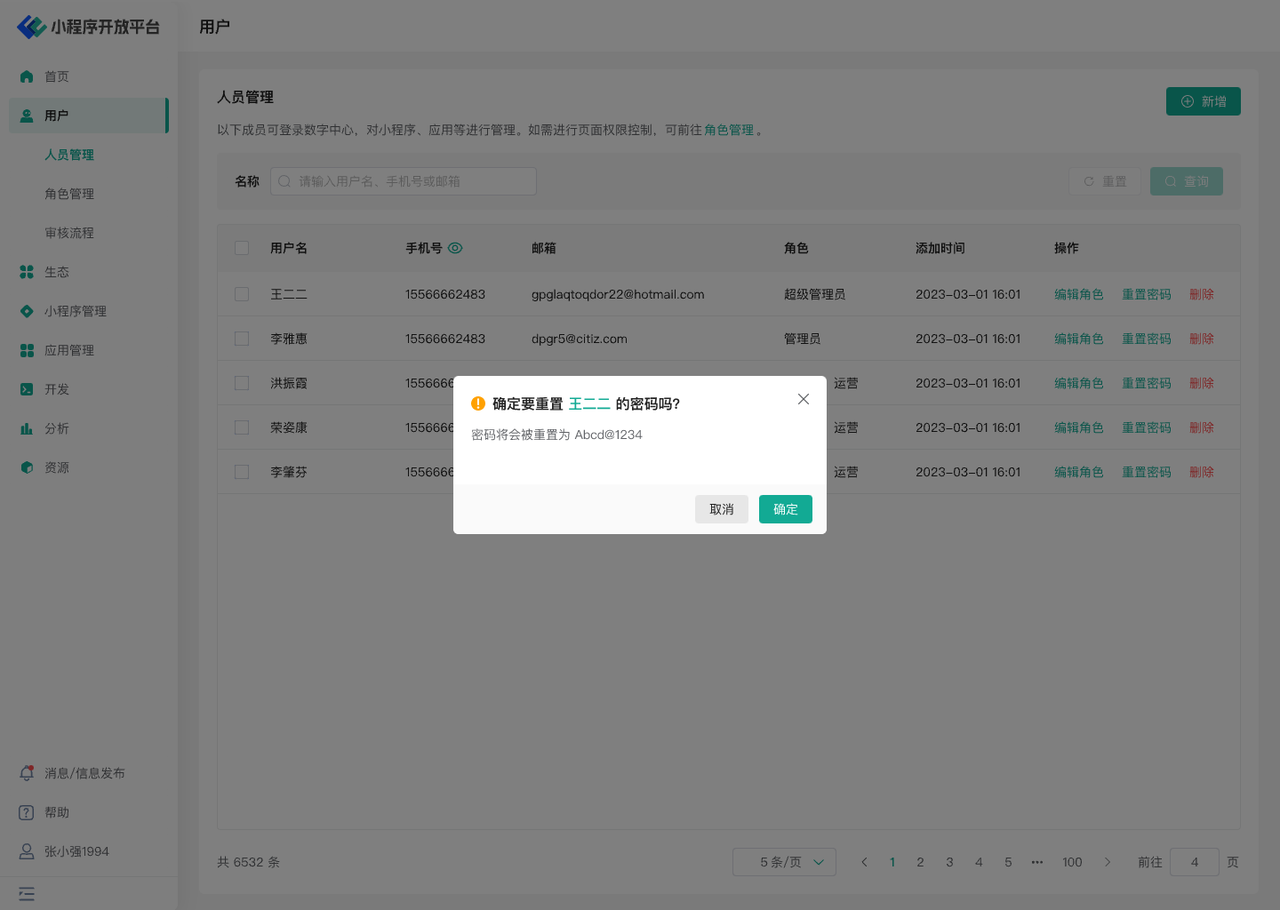Collapse the sidebar using bottom menu icon

(x=26, y=894)
